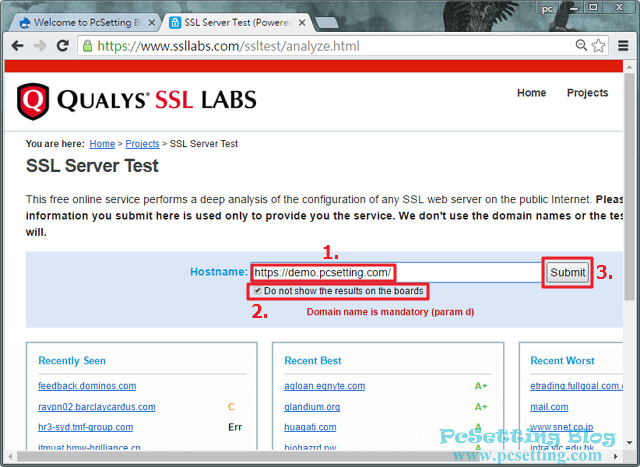Bookmark this page with the star icon
The width and height of the screenshot is (640, 467).
click(599, 46)
